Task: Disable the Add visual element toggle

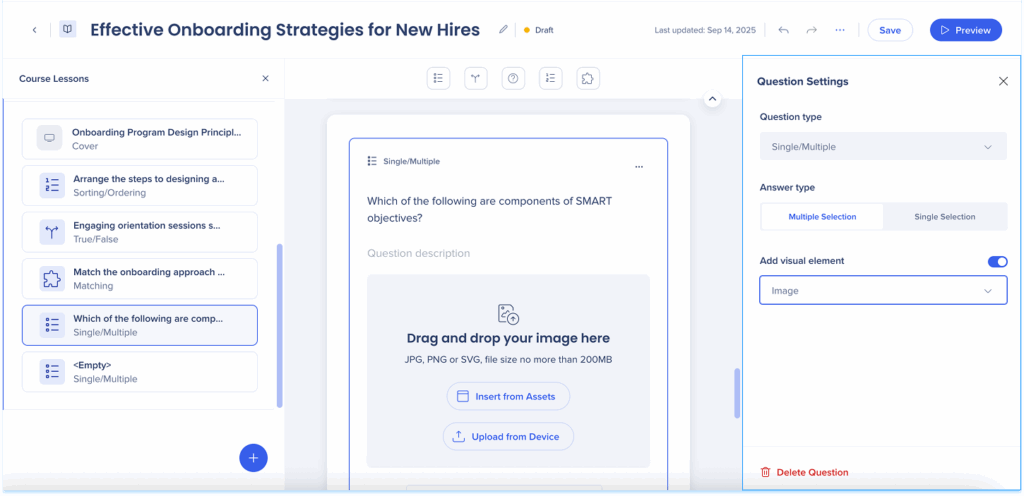Action: pos(997,261)
